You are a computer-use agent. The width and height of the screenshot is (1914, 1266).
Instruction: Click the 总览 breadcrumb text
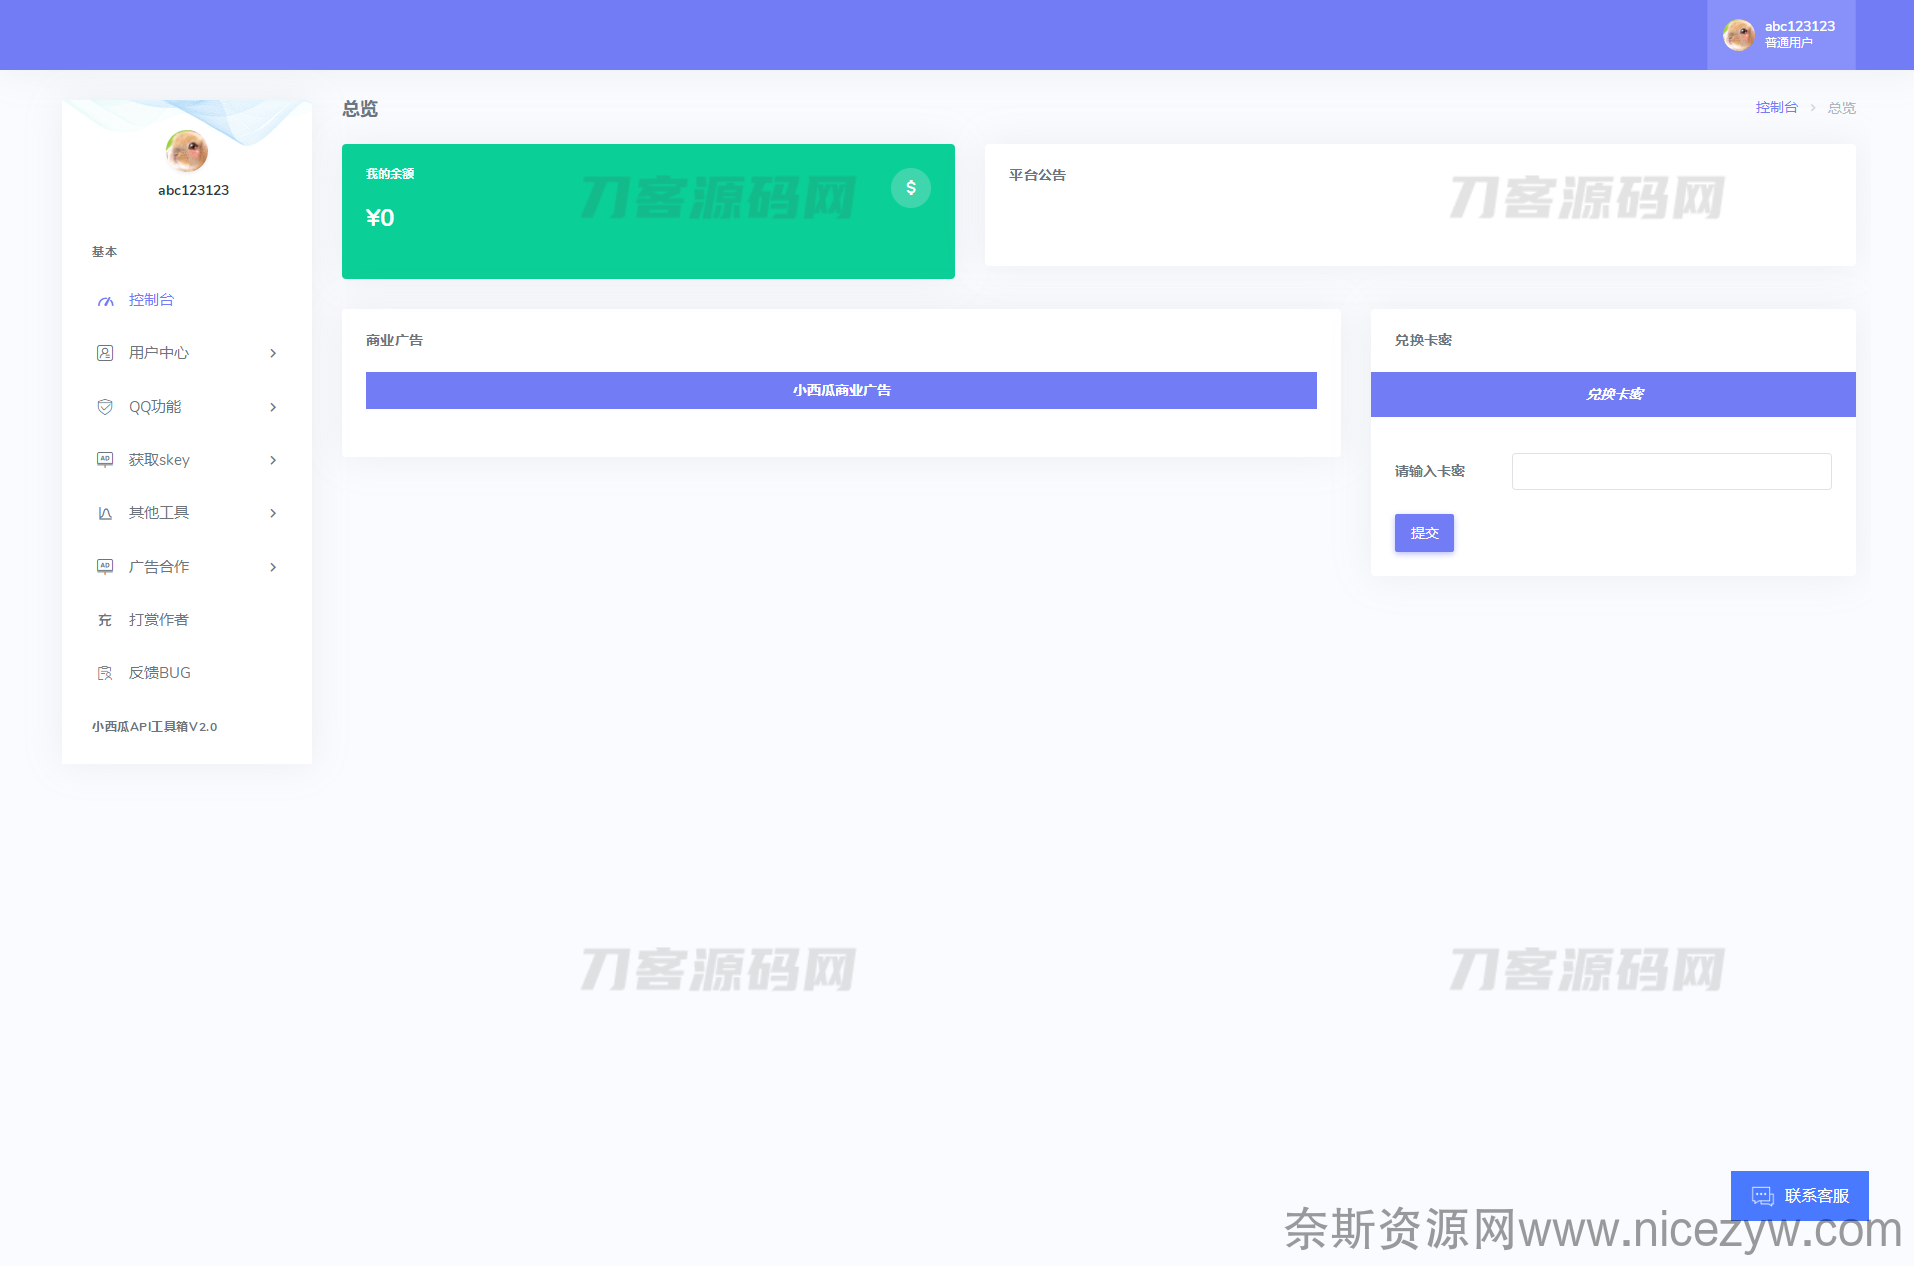1842,108
